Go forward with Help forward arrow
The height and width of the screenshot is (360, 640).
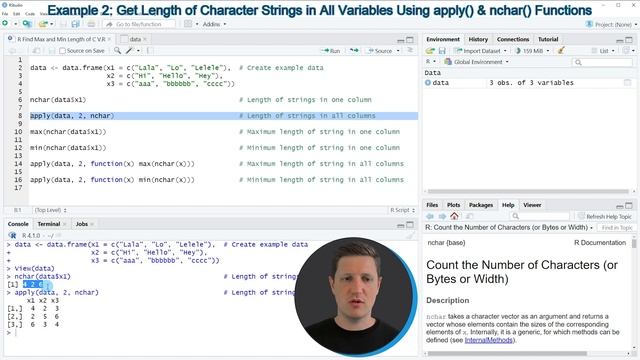click(442, 216)
